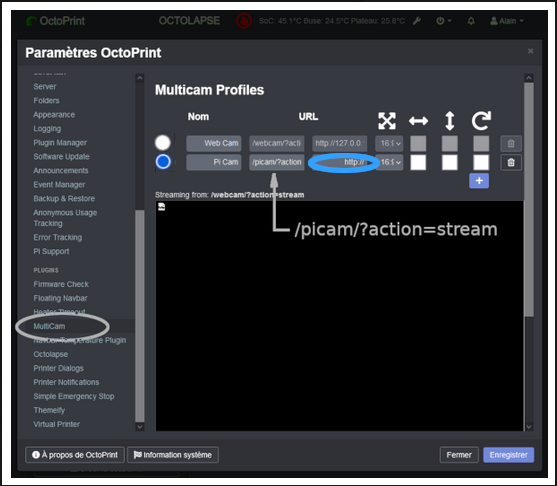Screen dimensions: 557x486
Task: Select Printer Notifications plugin settings
Action: click(66, 382)
